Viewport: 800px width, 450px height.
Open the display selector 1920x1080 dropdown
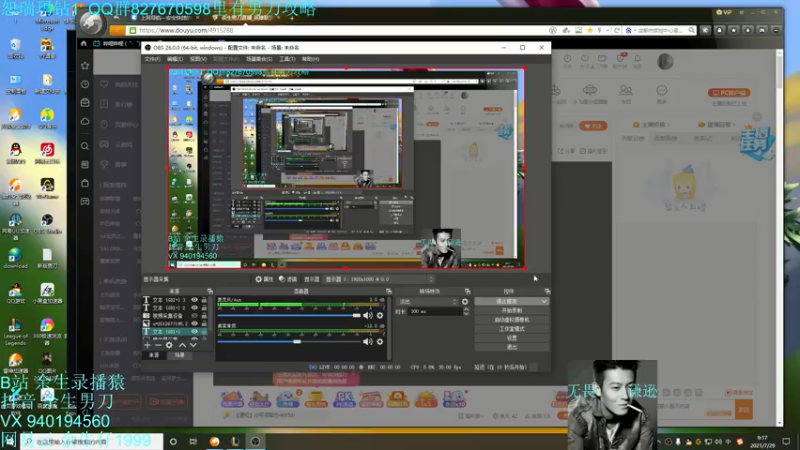pos(379,279)
